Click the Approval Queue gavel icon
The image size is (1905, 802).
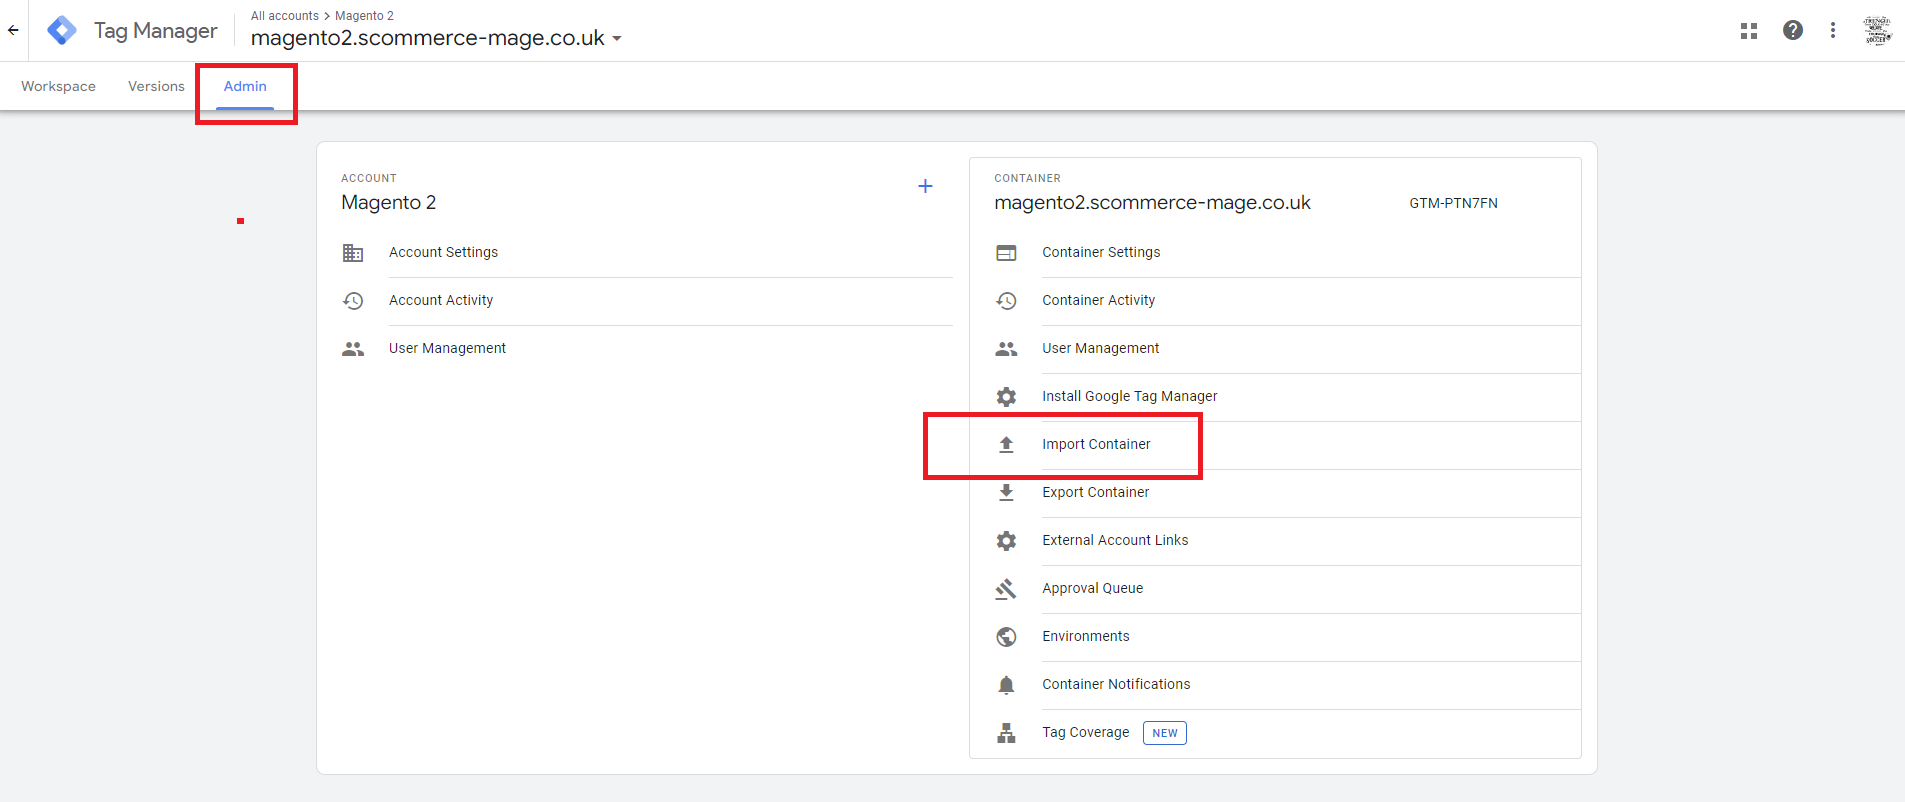click(x=1006, y=589)
